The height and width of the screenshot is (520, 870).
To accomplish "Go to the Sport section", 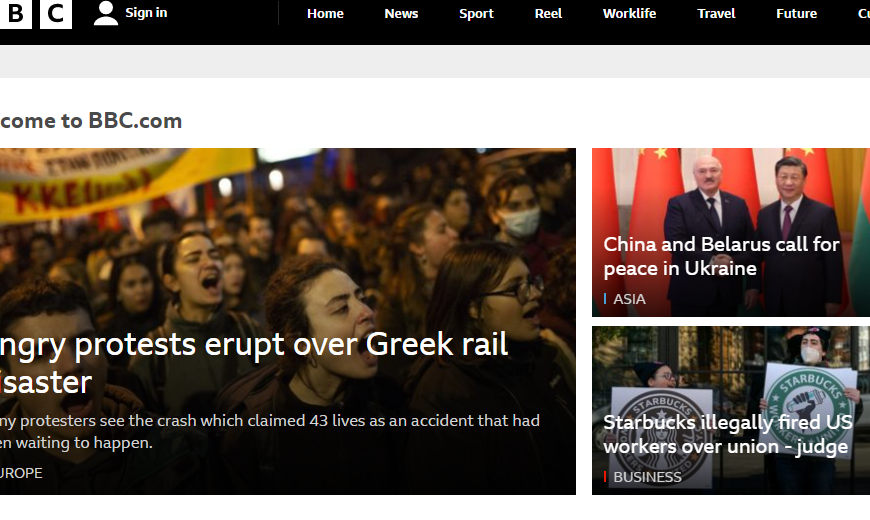I will pyautogui.click(x=476, y=13).
